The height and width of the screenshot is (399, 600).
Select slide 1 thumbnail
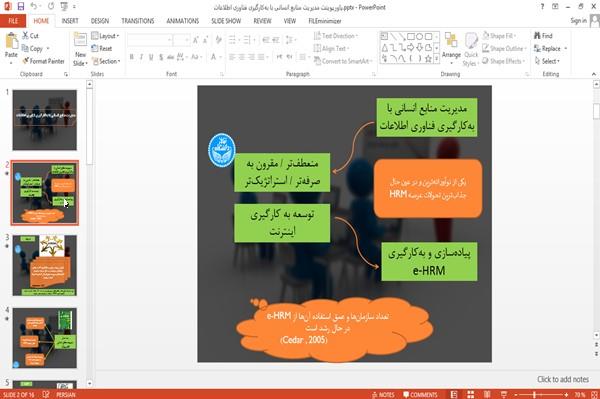tap(44, 120)
